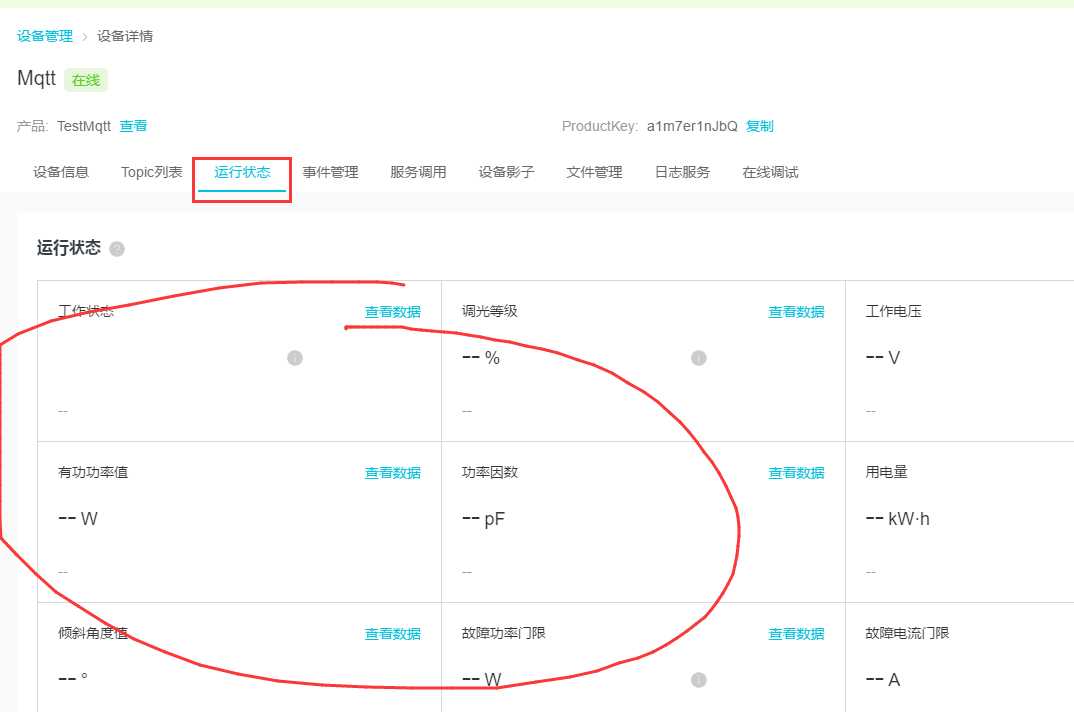Click the '-- pF' value
This screenshot has height=712, width=1074.
tap(483, 519)
